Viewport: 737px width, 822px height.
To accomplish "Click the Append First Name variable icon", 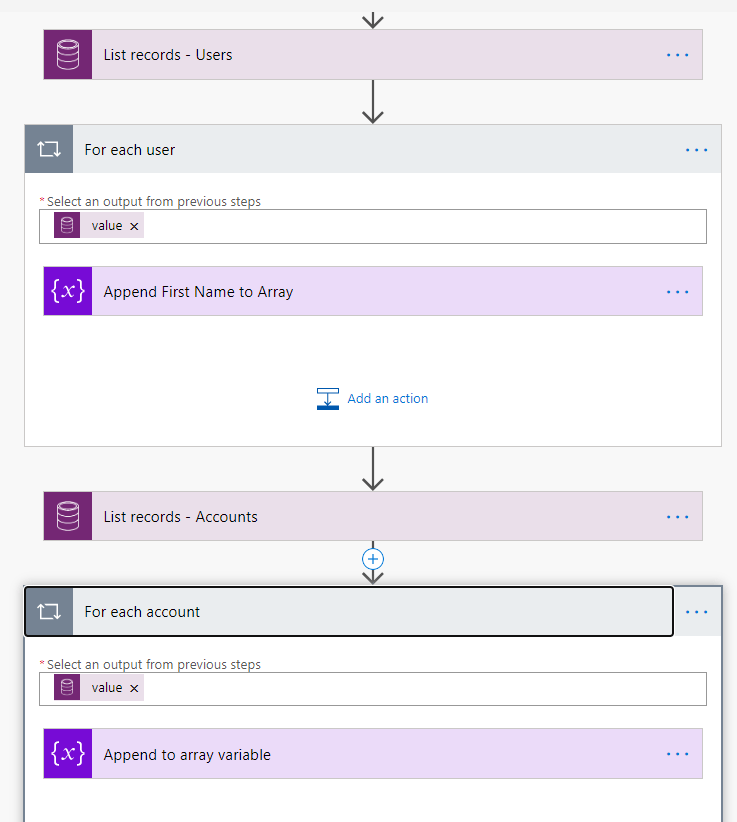I will click(68, 292).
